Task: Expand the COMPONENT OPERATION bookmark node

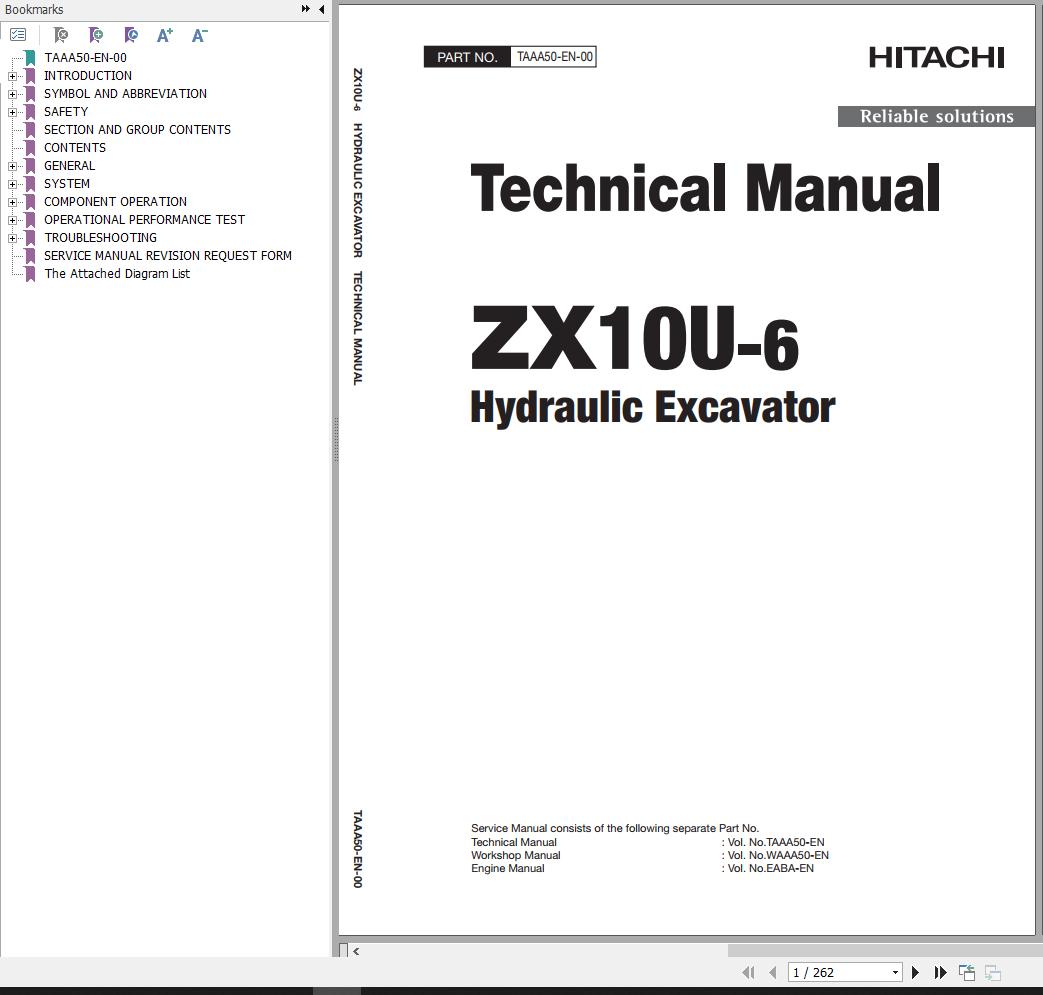Action: [x=12, y=202]
